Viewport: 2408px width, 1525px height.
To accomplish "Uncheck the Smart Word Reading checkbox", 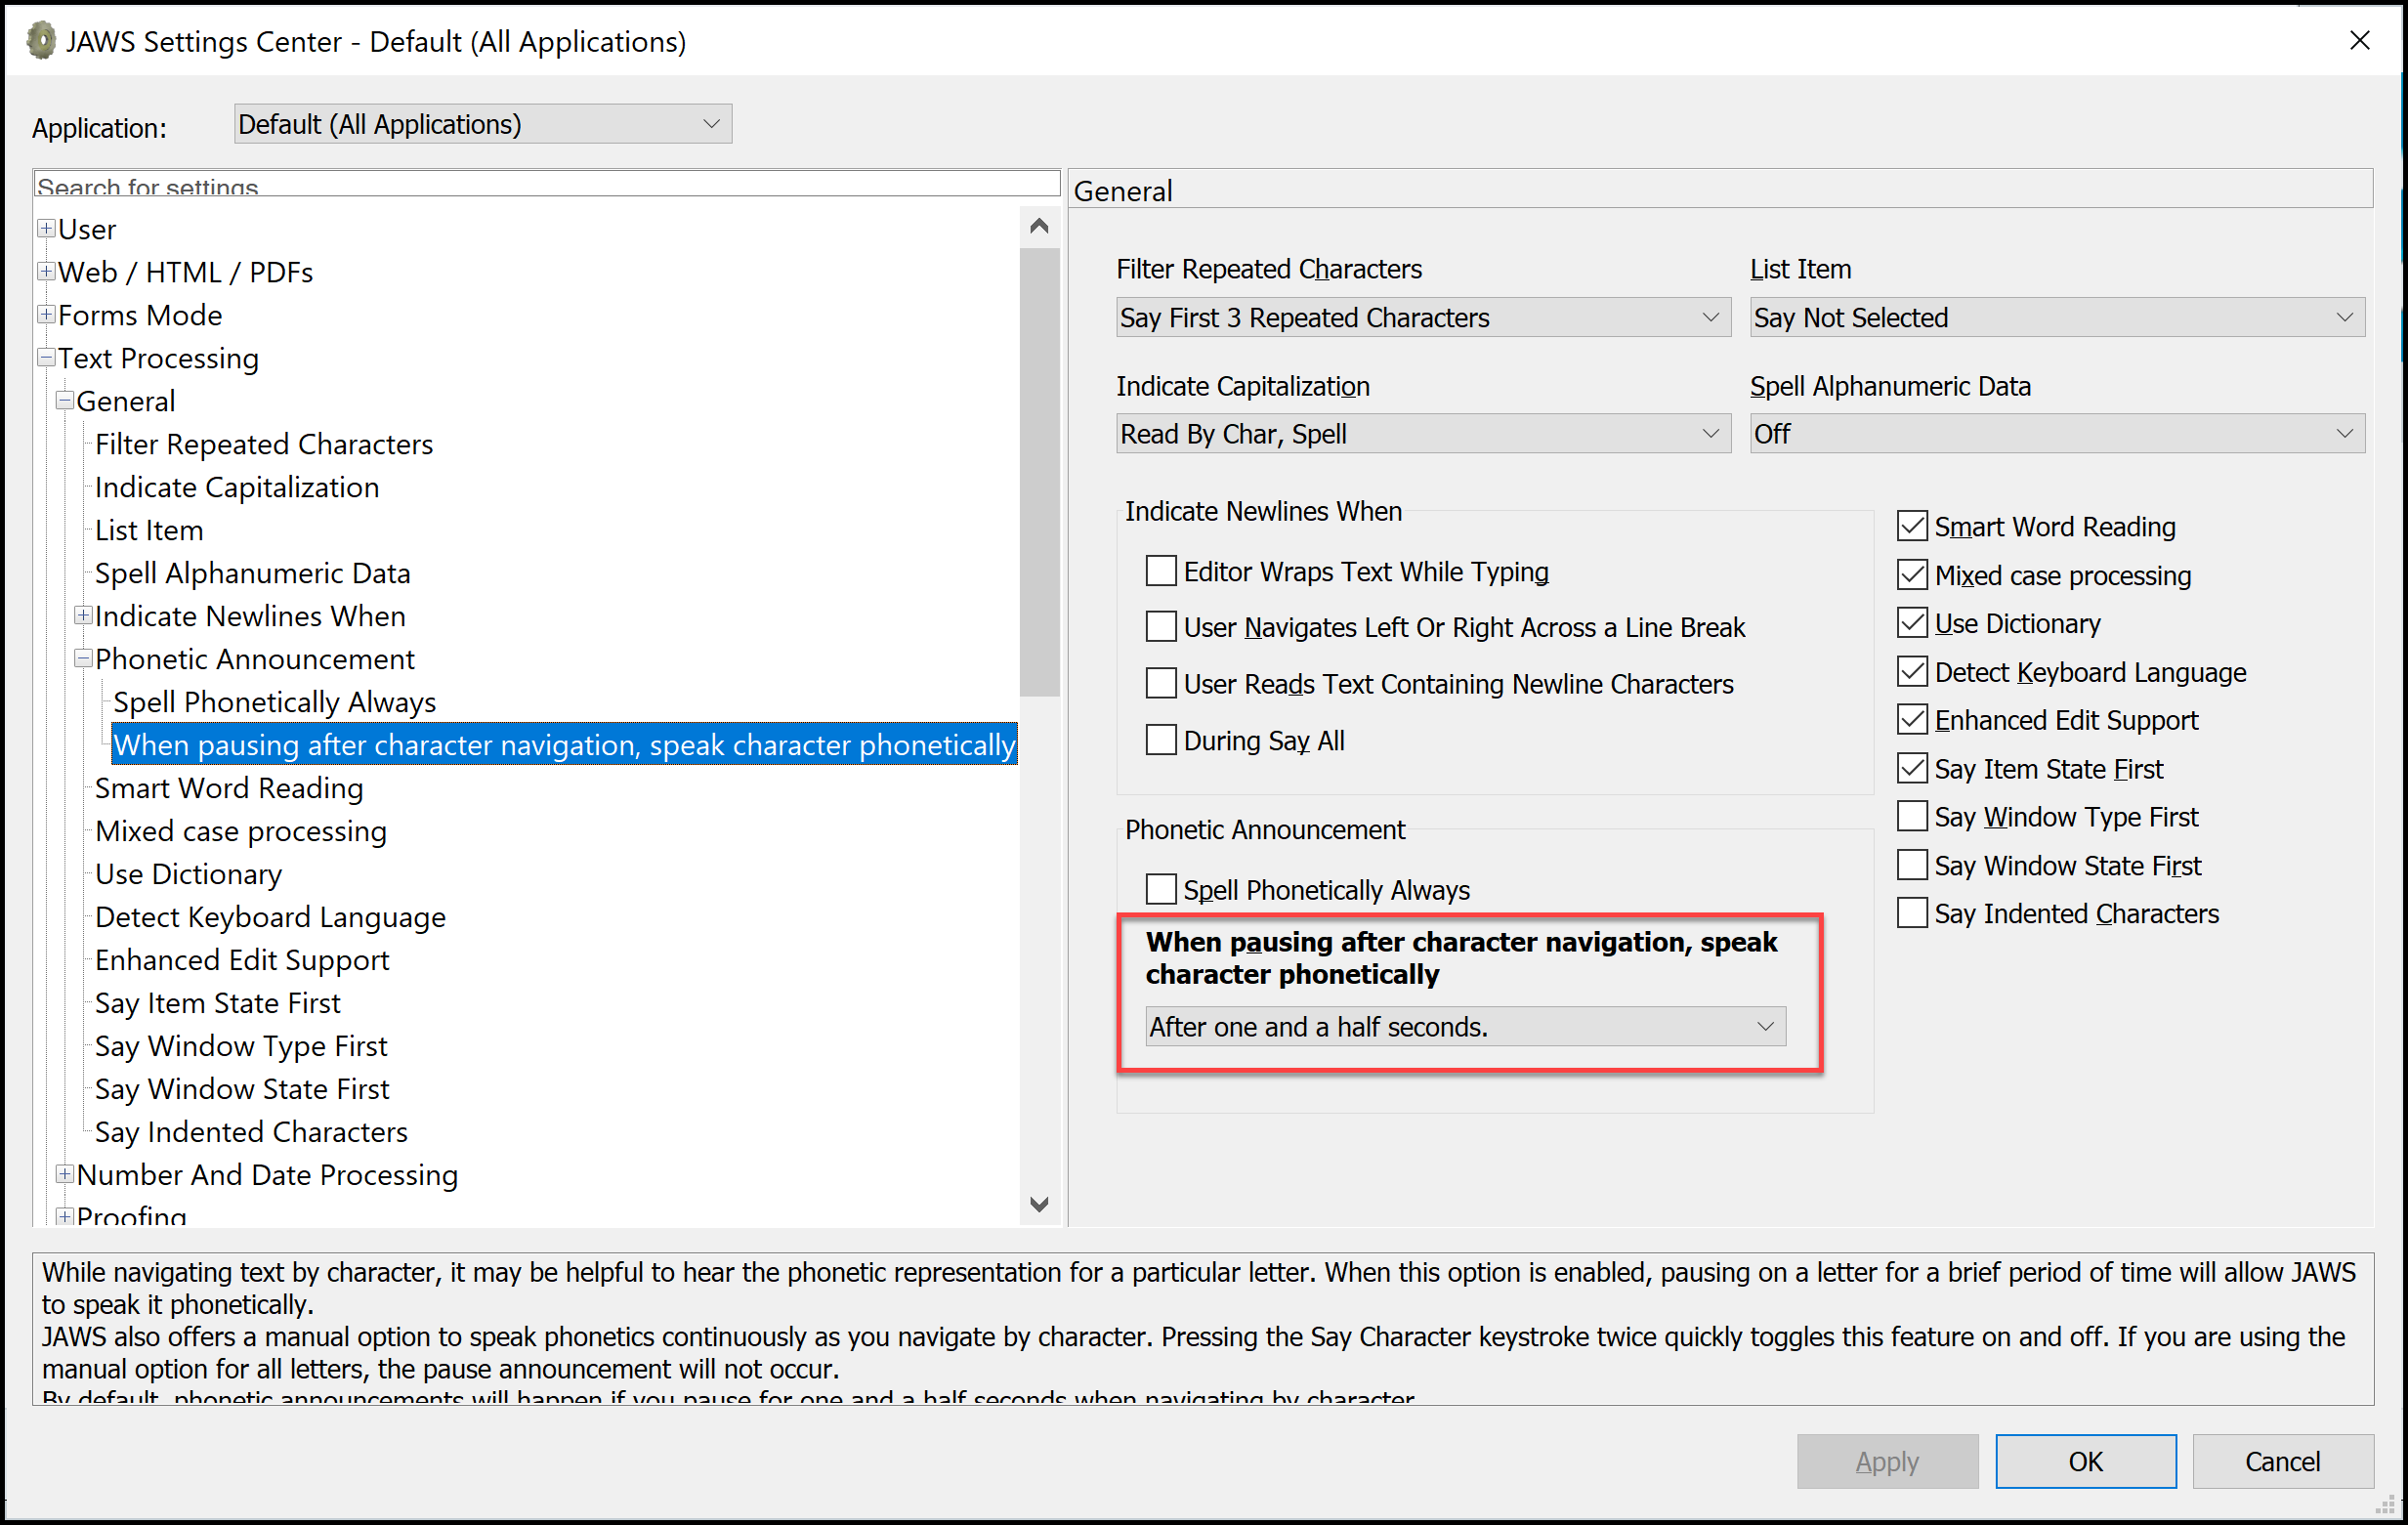I will coord(1912,526).
